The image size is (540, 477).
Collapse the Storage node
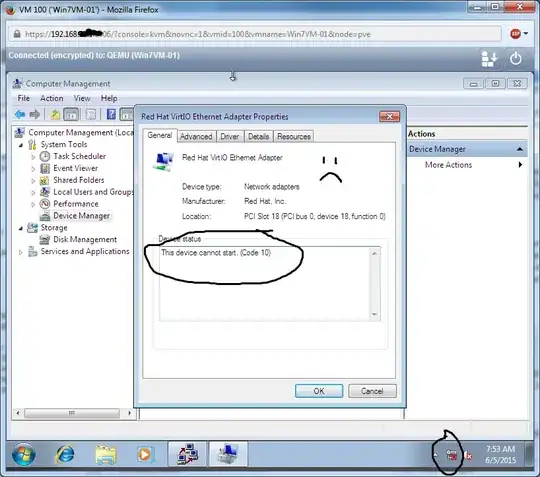21,228
